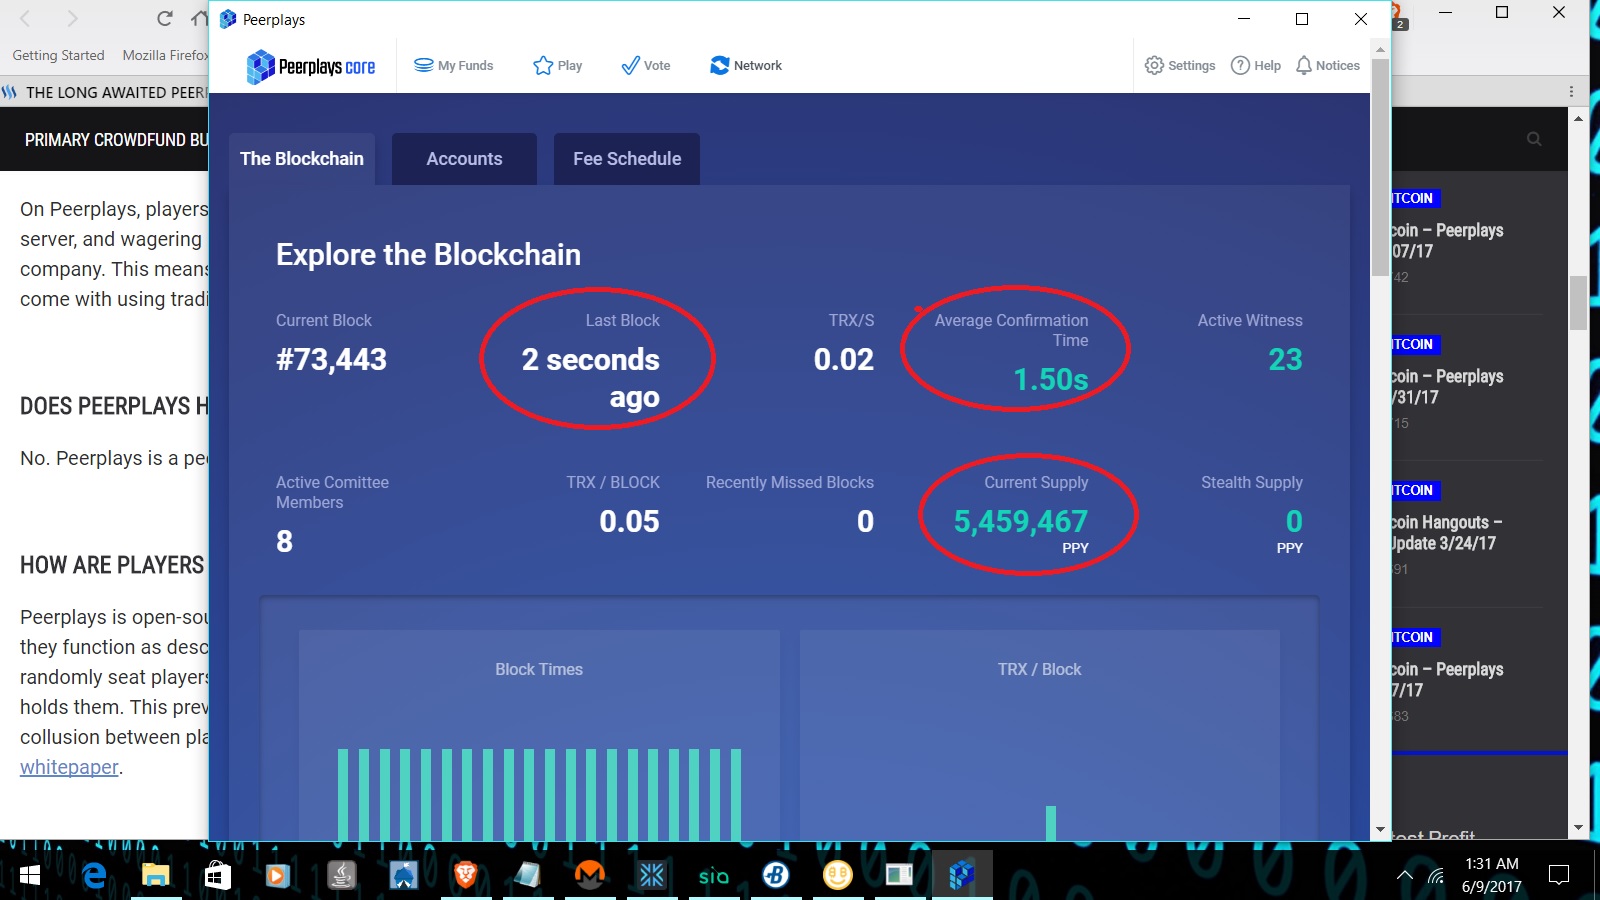Open the blue B coin taskbar icon
Viewport: 1600px width, 900px height.
click(776, 876)
